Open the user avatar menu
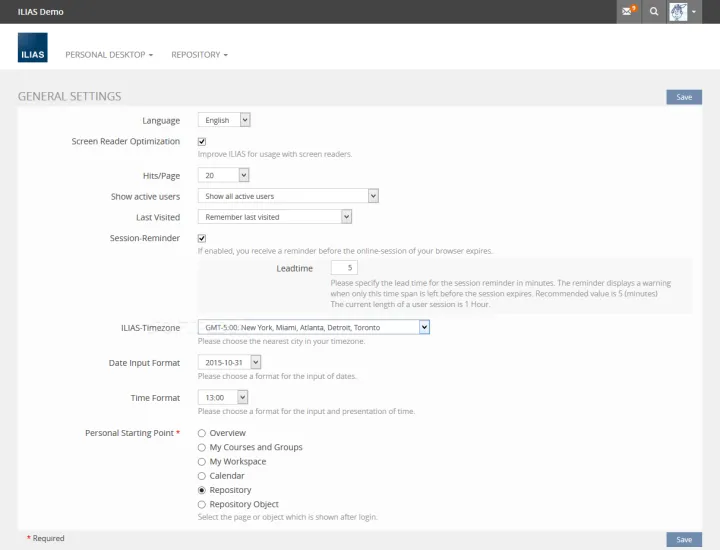The width and height of the screenshot is (720, 550). click(683, 11)
